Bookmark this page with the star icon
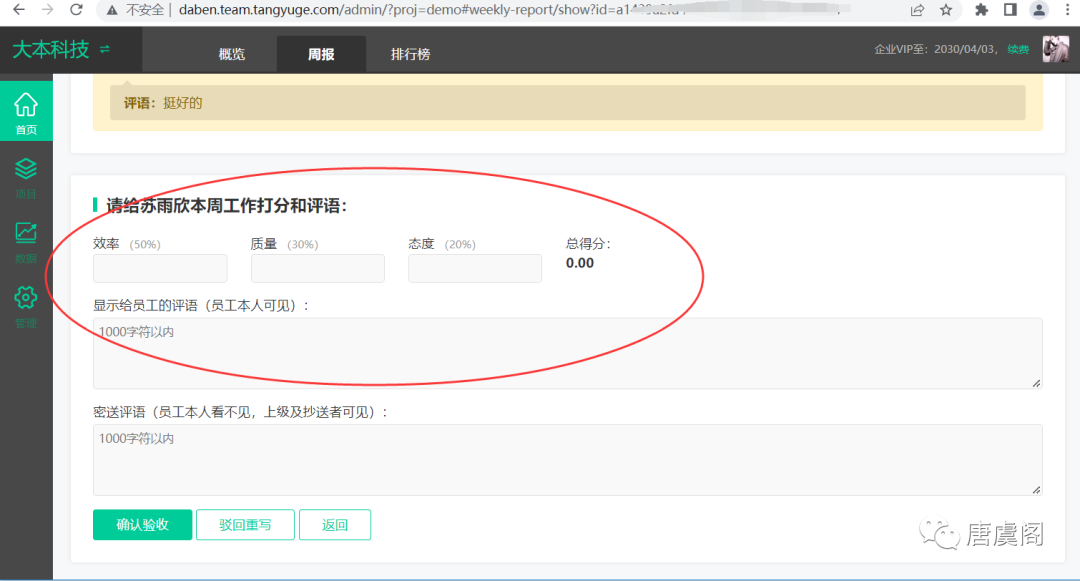Screen dimensions: 1080x581 (946, 10)
